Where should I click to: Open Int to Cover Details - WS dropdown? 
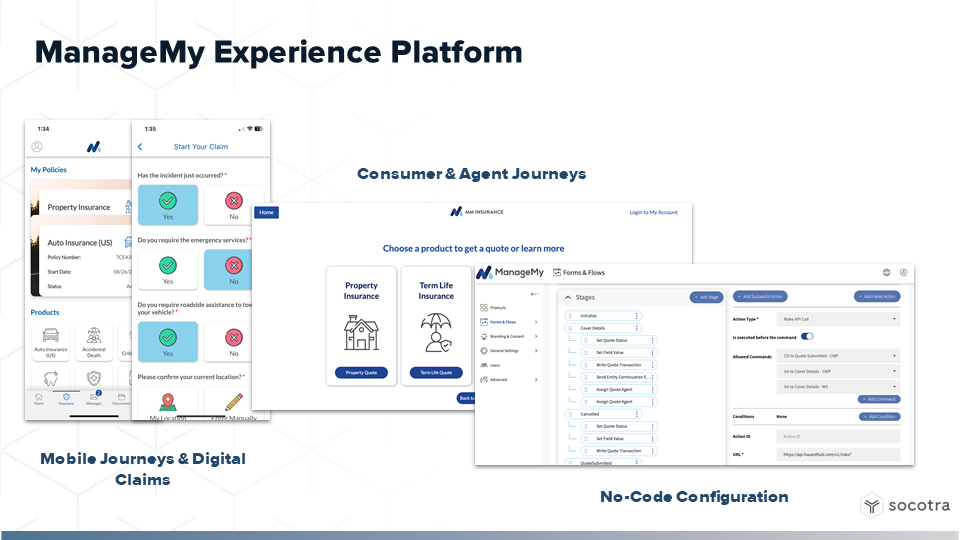[838, 386]
